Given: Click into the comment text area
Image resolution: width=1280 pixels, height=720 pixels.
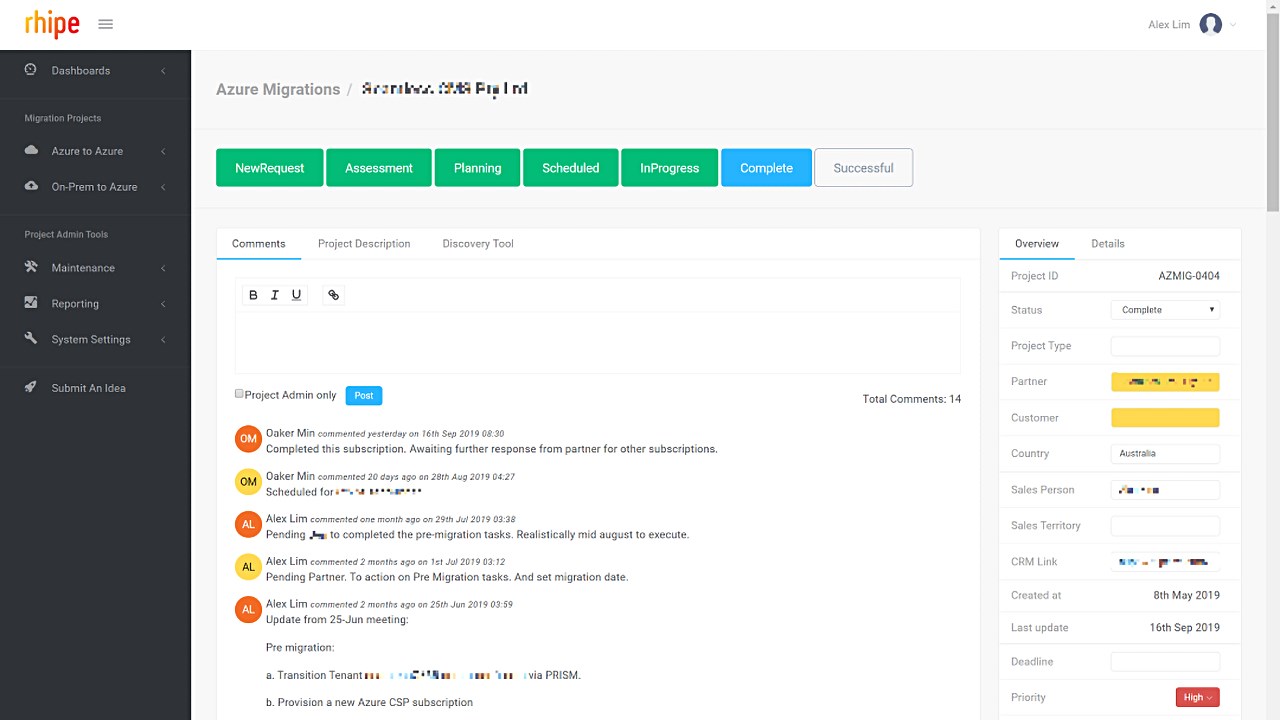Looking at the screenshot, I should click(x=598, y=343).
